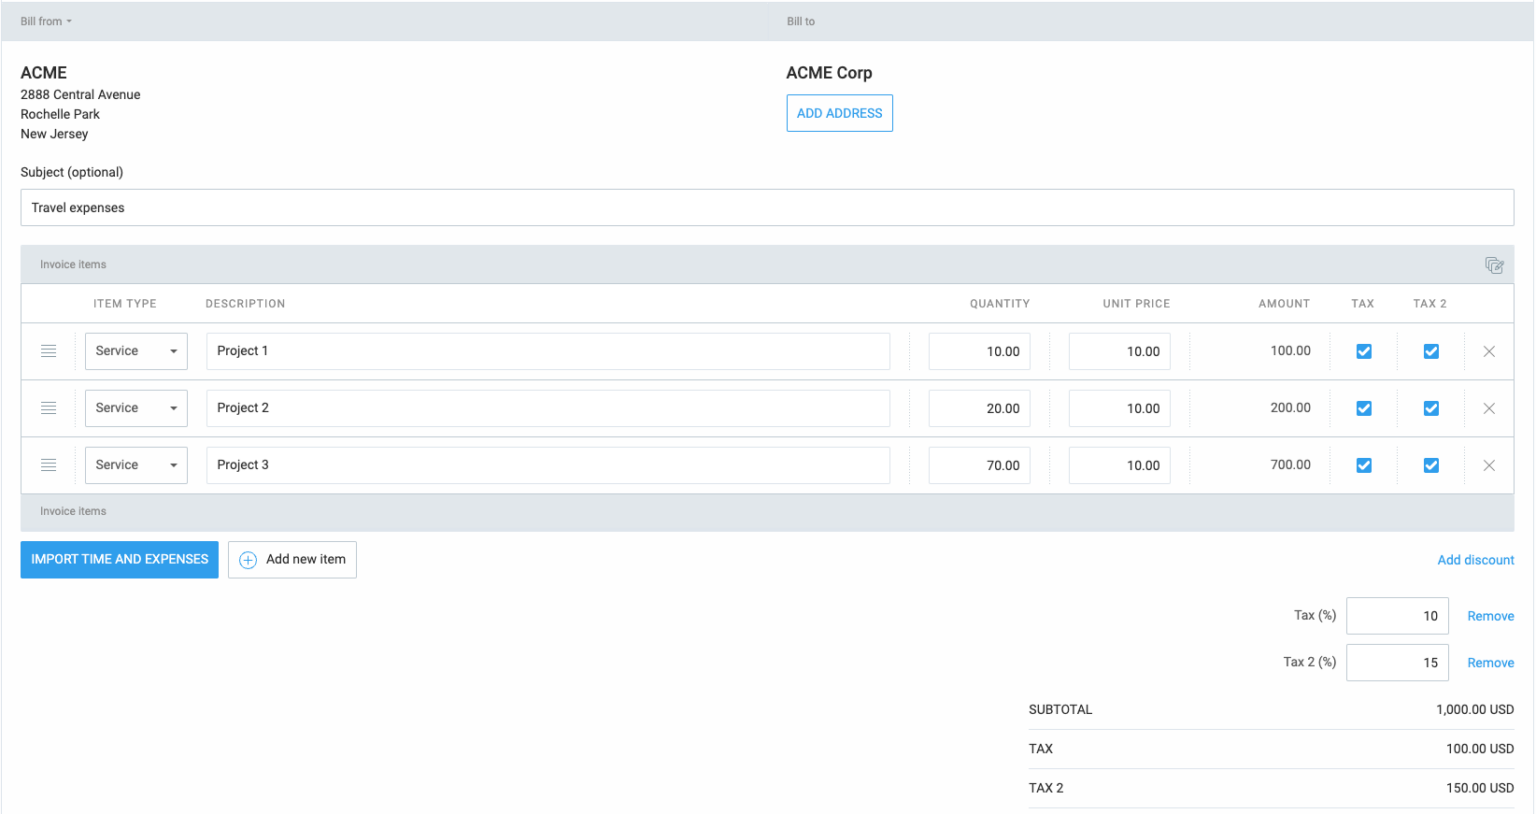This screenshot has width=1536, height=814.
Task: Disable Tax for the Project 3 row
Action: [1363, 465]
